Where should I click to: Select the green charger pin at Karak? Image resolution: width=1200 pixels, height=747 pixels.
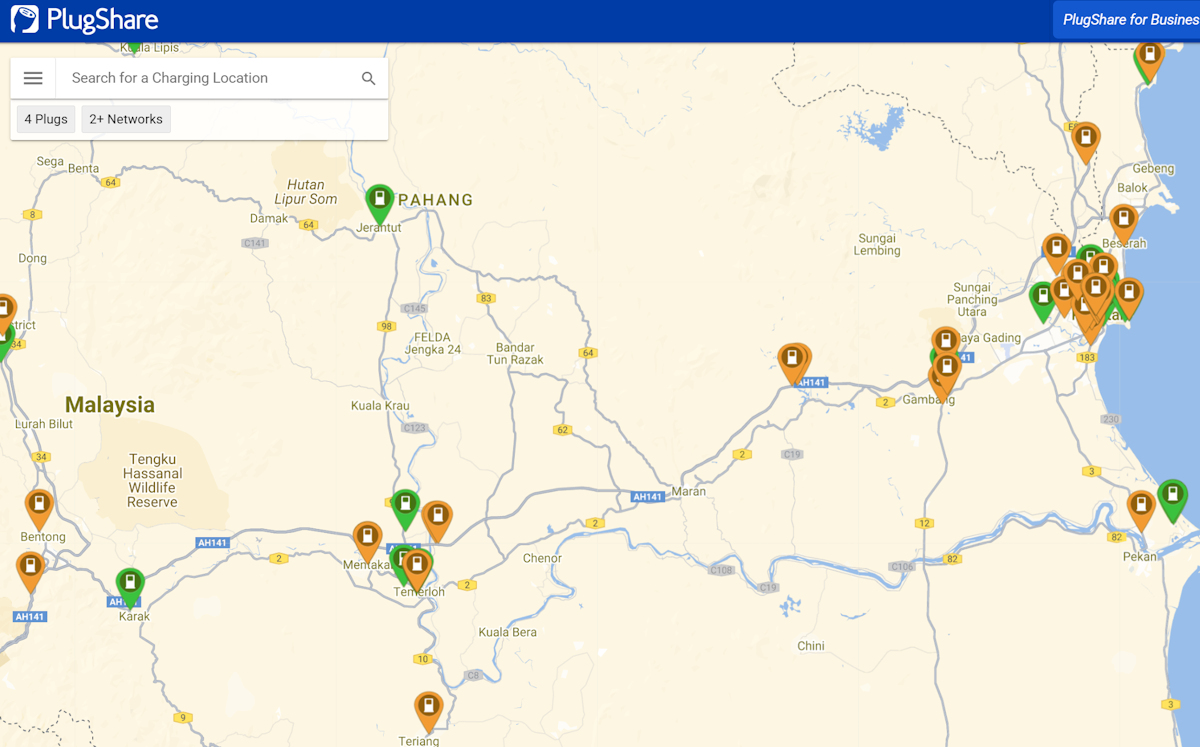[x=130, y=584]
